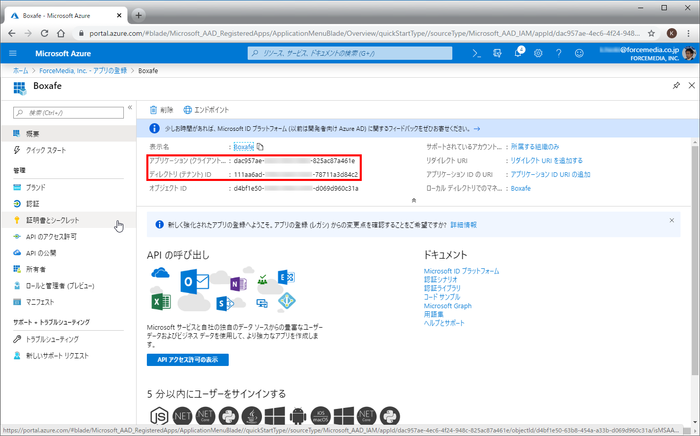This screenshot has width=700, height=436.
Task: Click the Boxafe display name link
Action: (244, 147)
